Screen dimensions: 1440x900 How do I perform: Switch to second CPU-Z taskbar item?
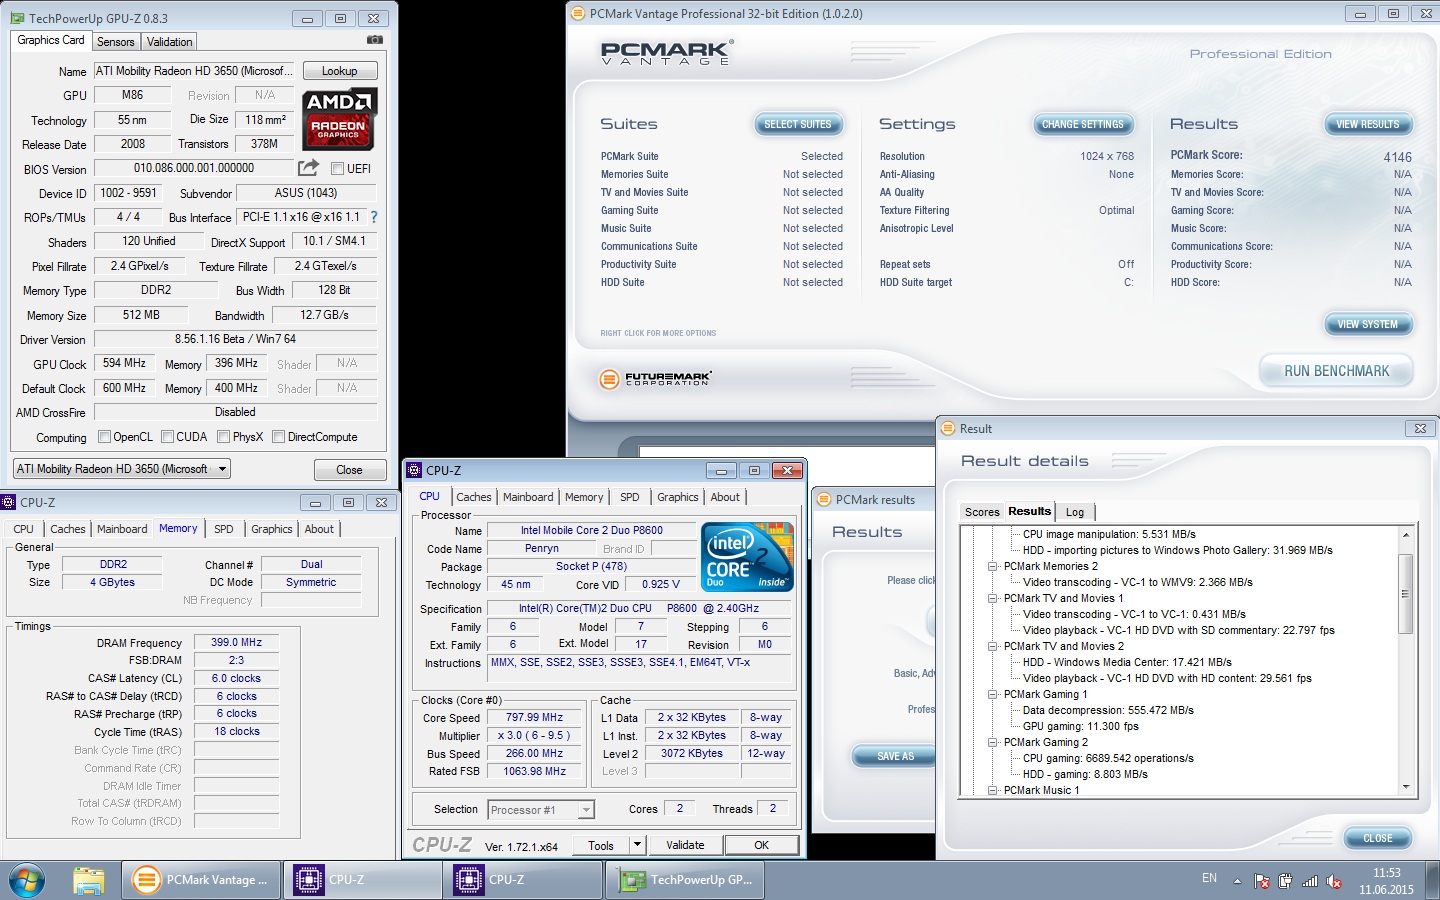point(524,880)
